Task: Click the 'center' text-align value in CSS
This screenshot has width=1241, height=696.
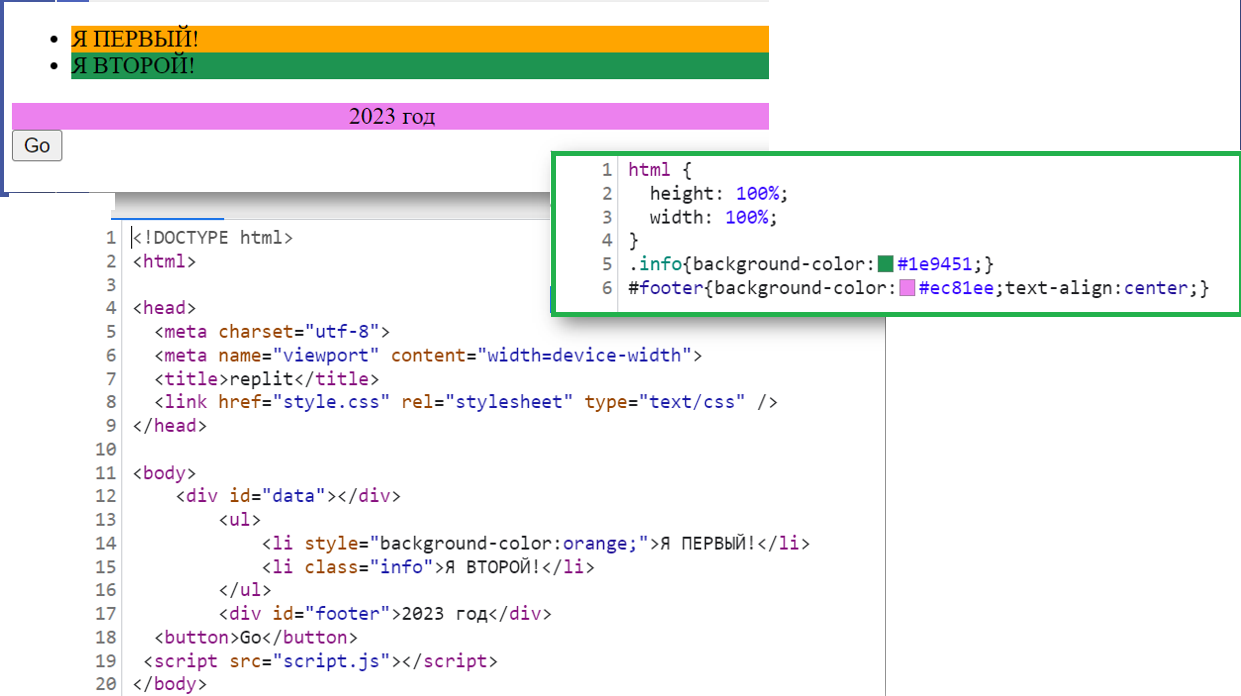Action: 1156,289
